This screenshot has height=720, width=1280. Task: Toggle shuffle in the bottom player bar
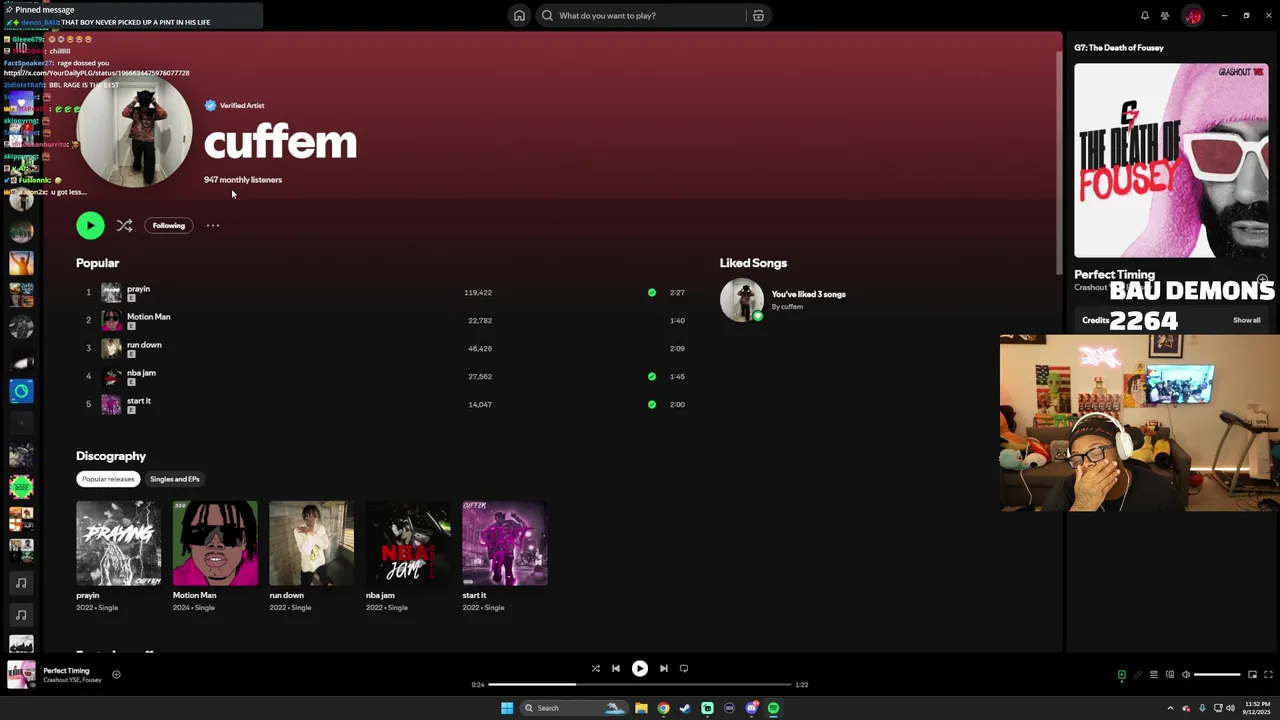pyautogui.click(x=595, y=668)
